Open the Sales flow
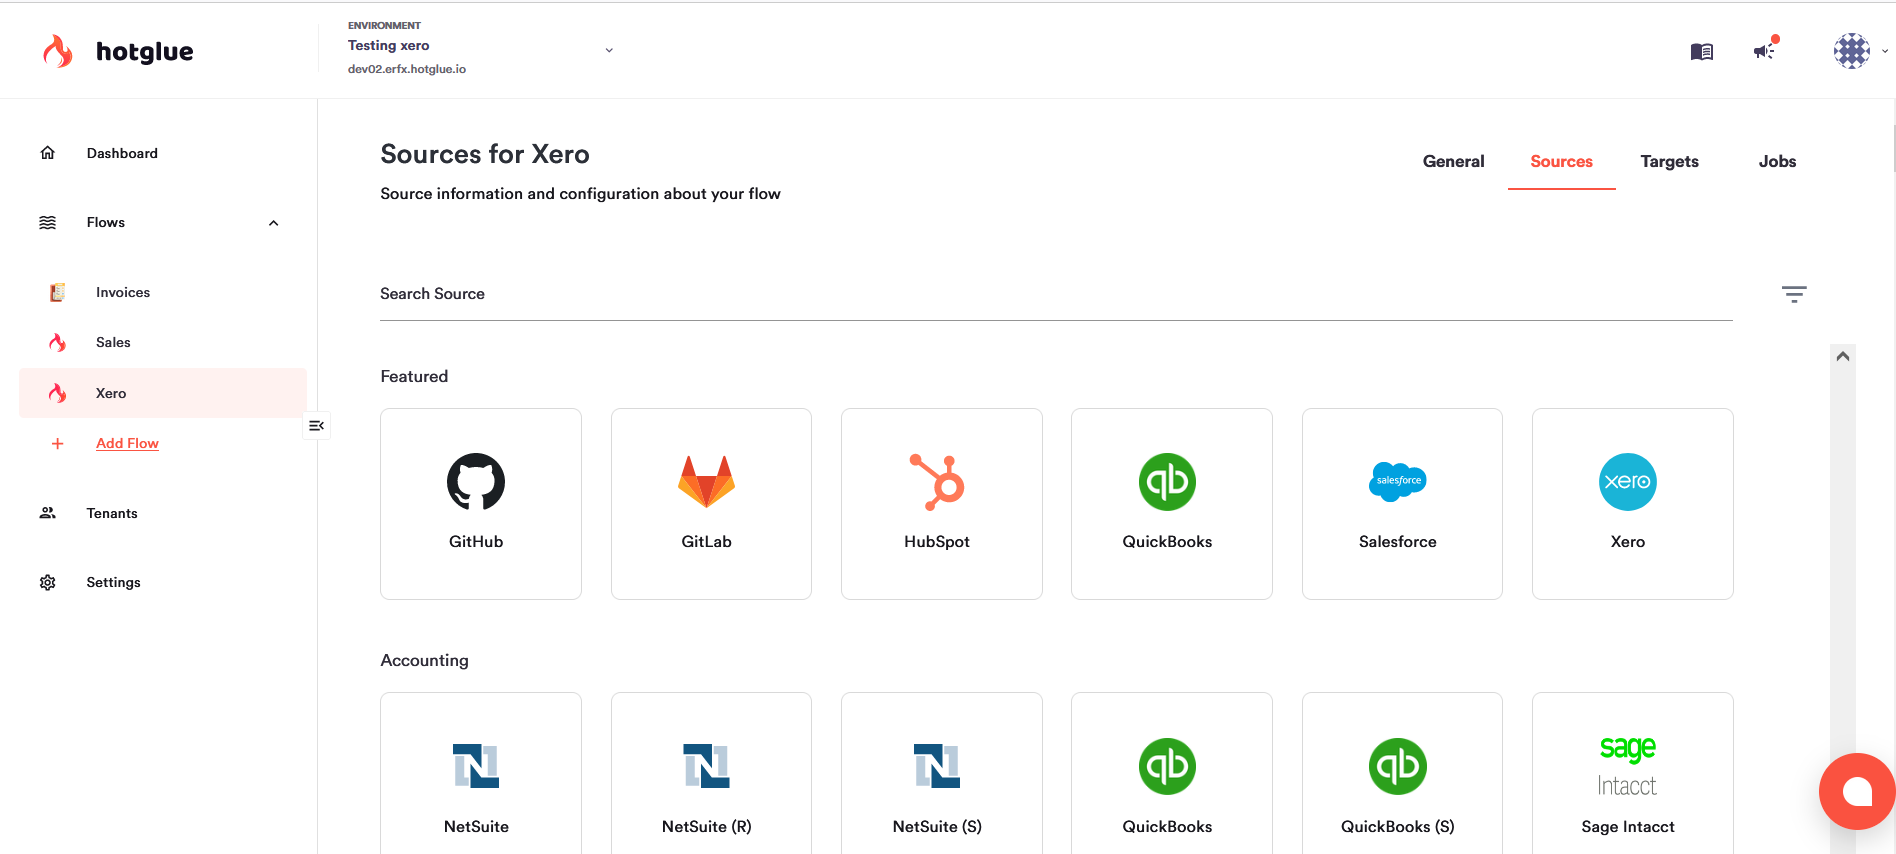 click(x=113, y=342)
